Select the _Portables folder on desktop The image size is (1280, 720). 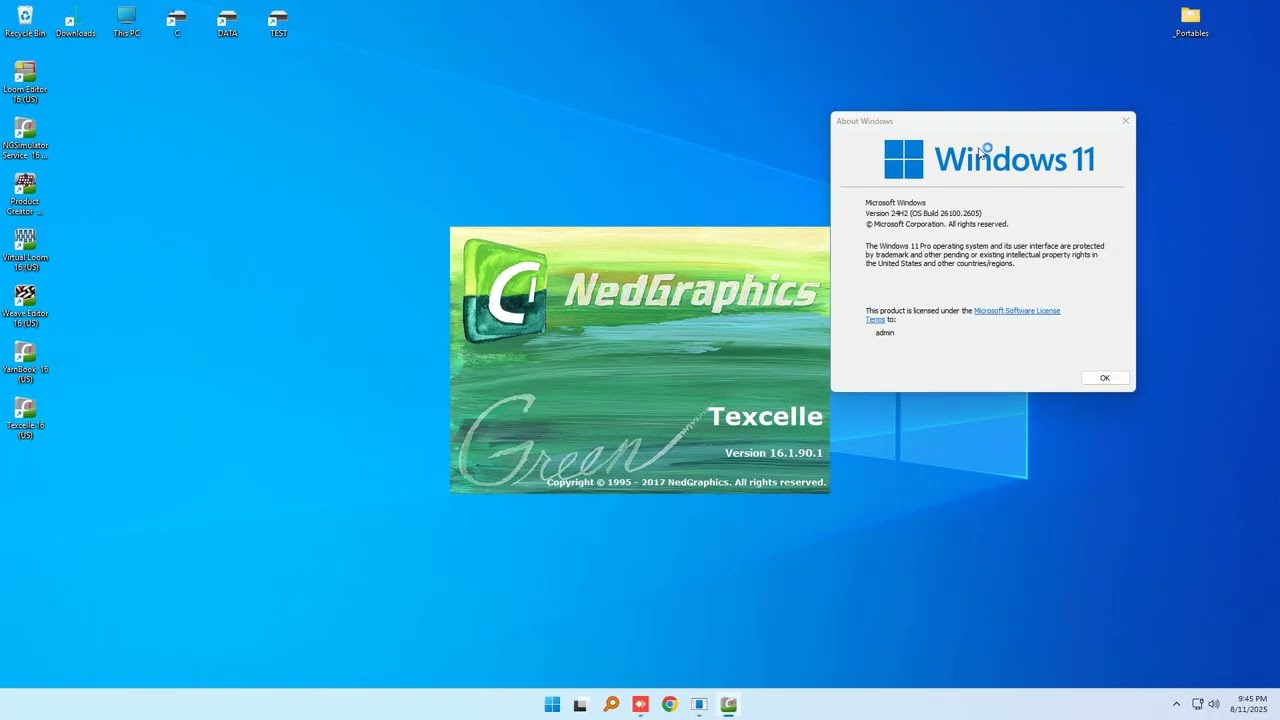1190,22
